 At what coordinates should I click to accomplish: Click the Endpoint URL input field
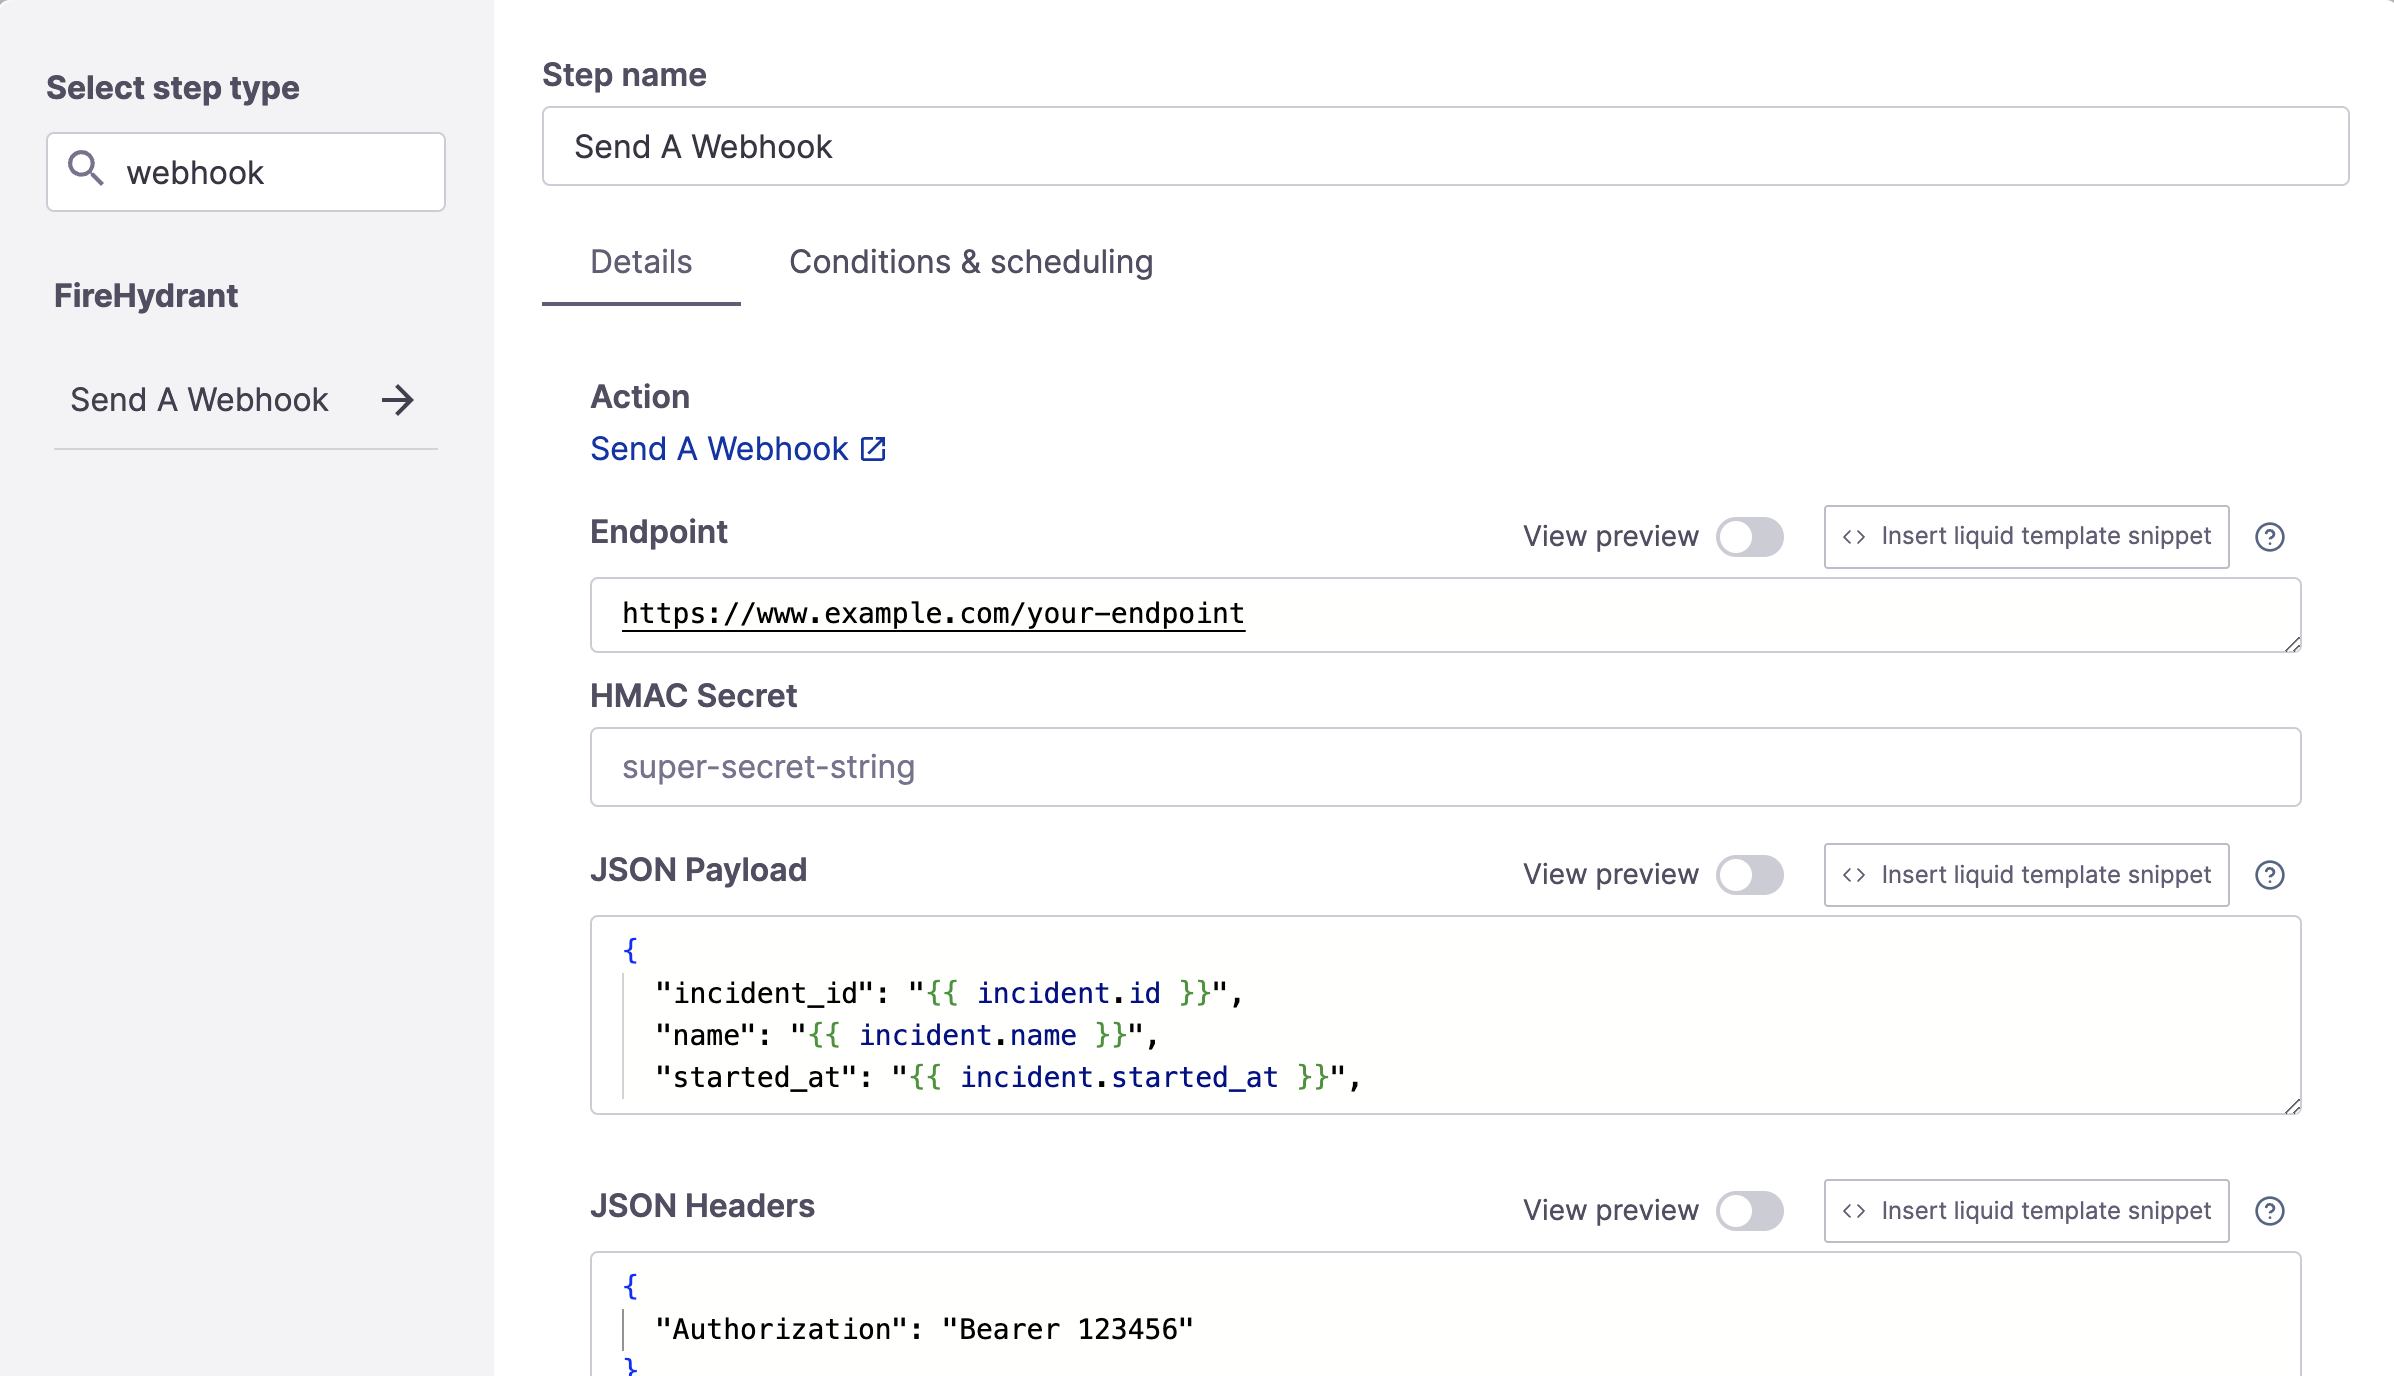pyautogui.click(x=1444, y=613)
